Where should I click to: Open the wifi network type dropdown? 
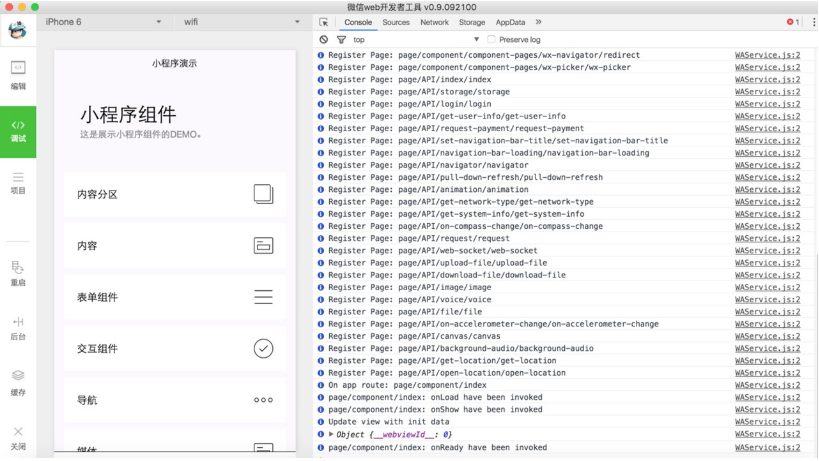pos(241,22)
